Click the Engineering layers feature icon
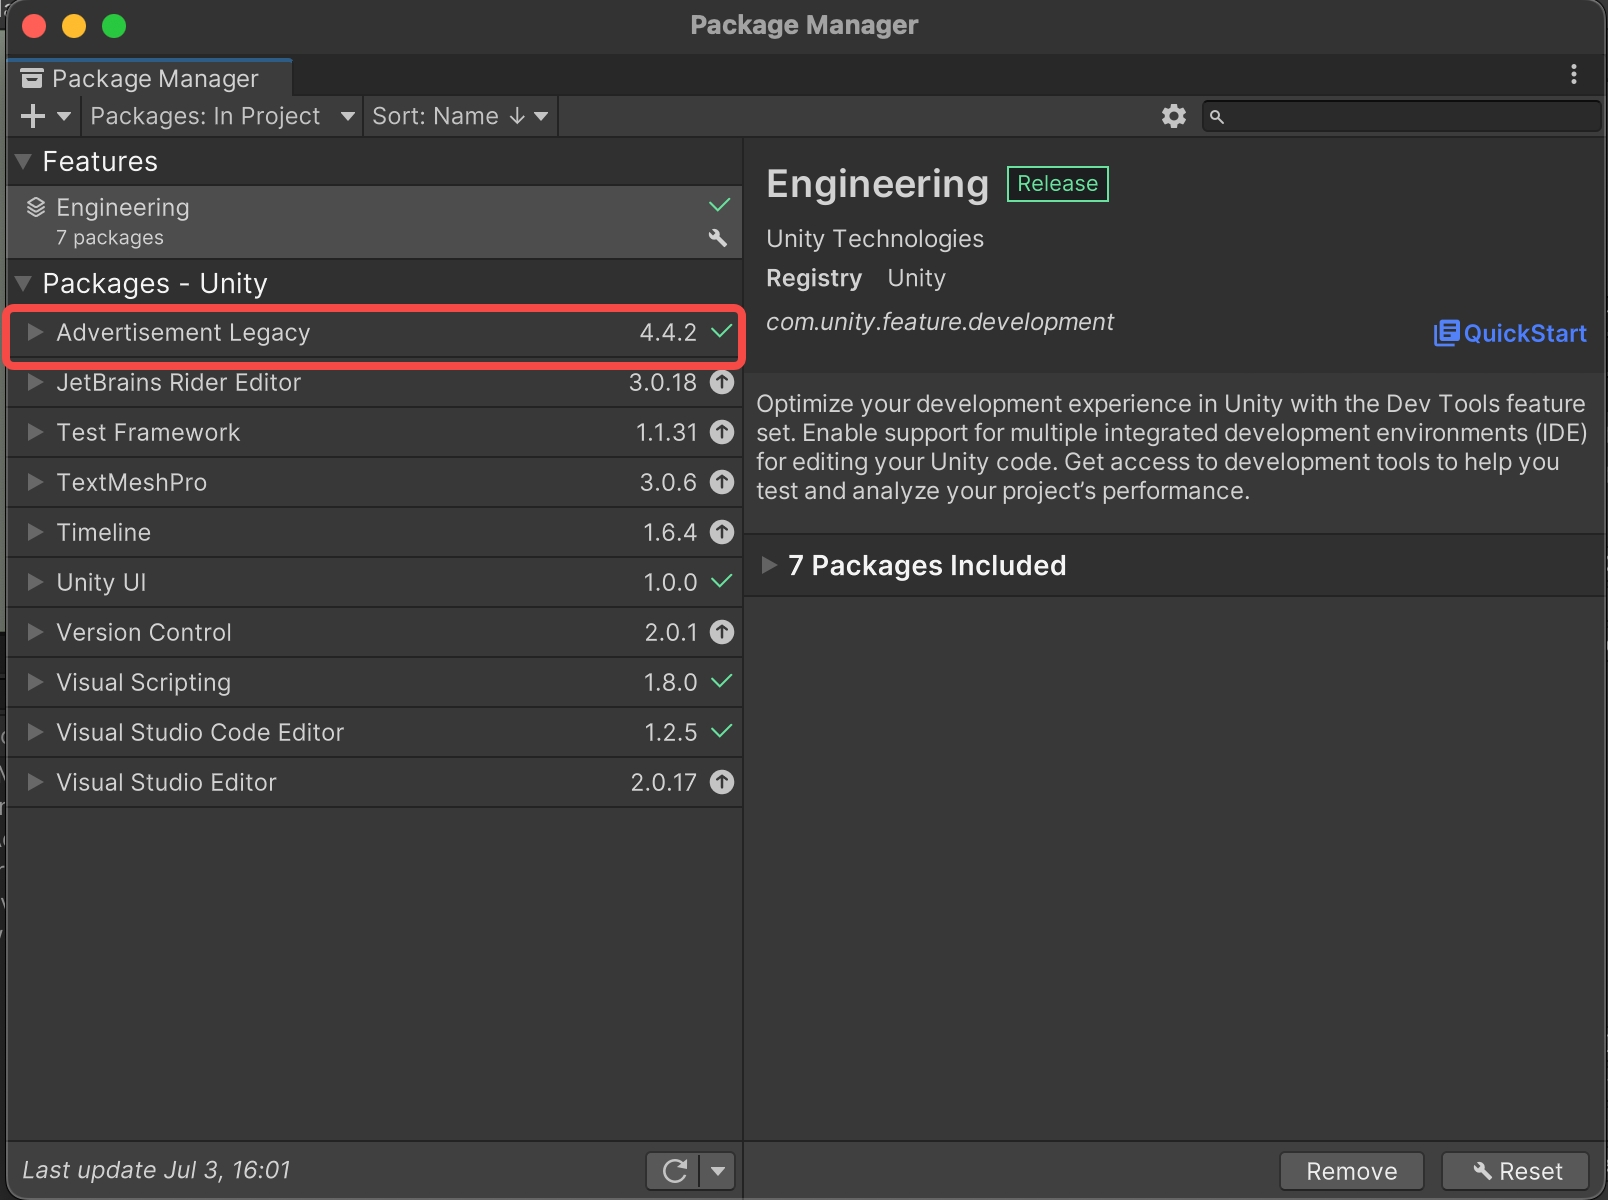 pos(36,207)
